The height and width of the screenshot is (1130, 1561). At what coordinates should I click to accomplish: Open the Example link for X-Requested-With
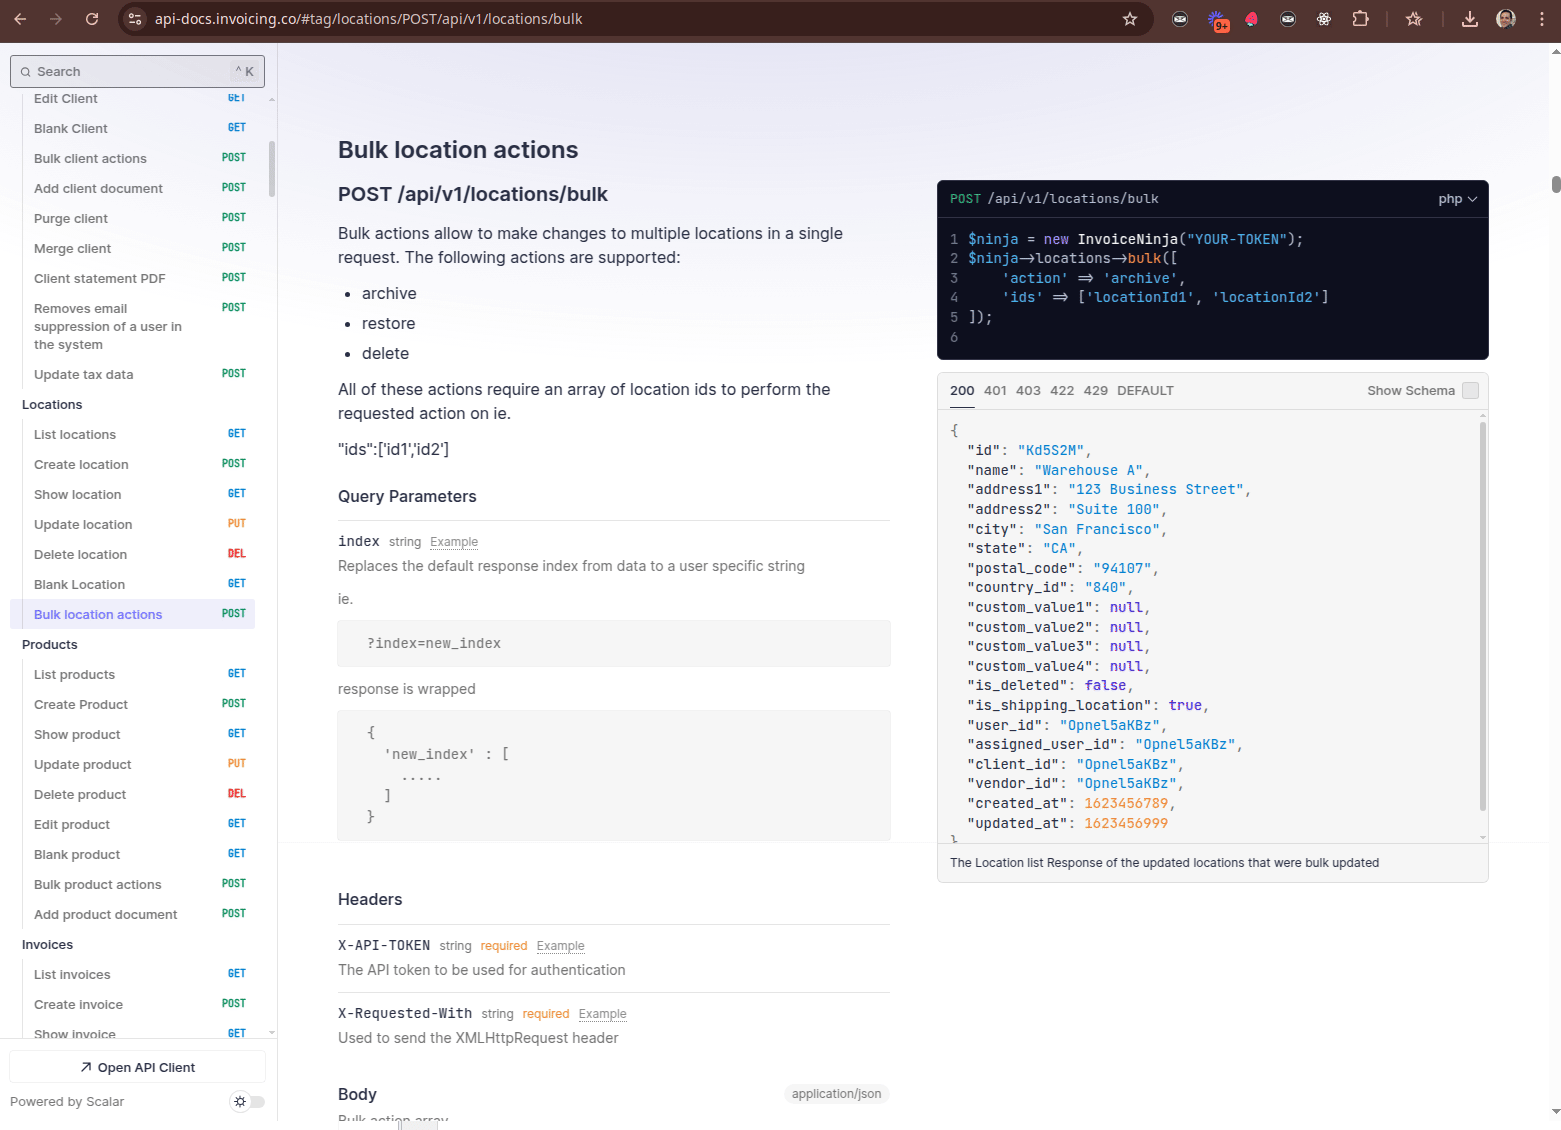coord(602,1014)
